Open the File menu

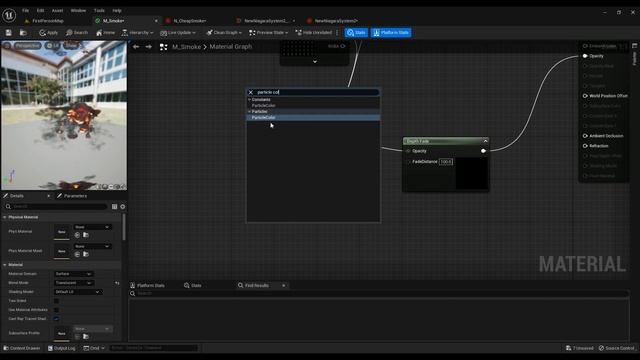(25, 11)
